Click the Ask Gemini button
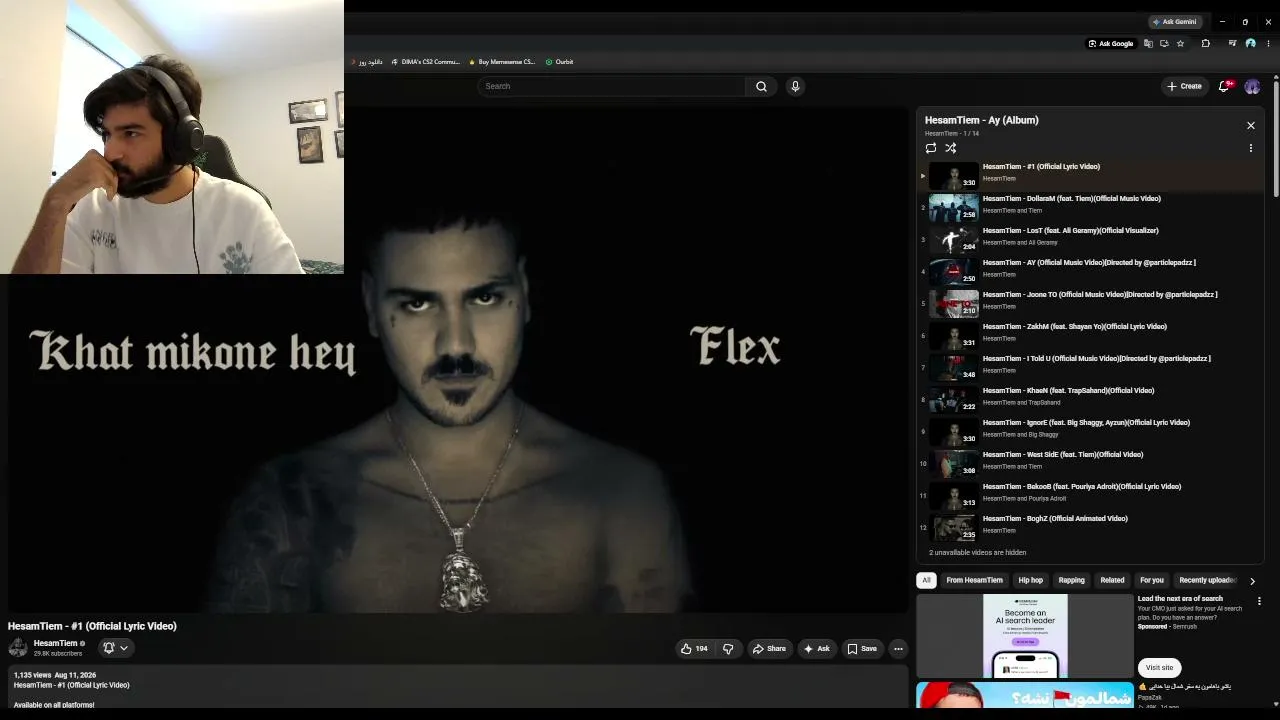Image resolution: width=1280 pixels, height=720 pixels. pos(1174,22)
